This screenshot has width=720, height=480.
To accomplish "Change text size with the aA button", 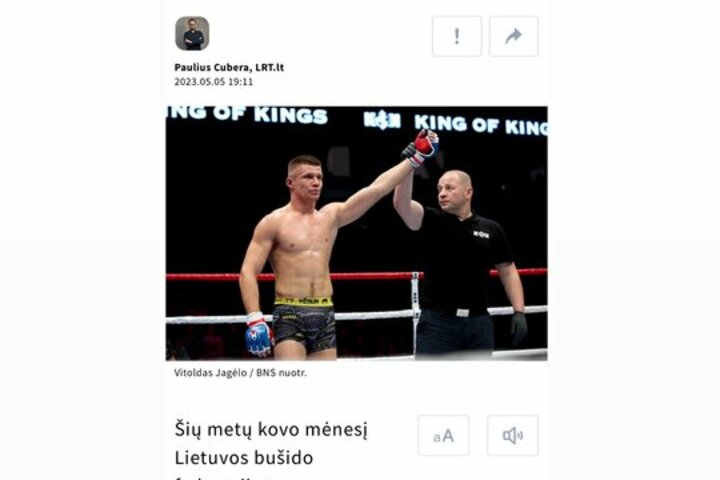I will point(443,435).
